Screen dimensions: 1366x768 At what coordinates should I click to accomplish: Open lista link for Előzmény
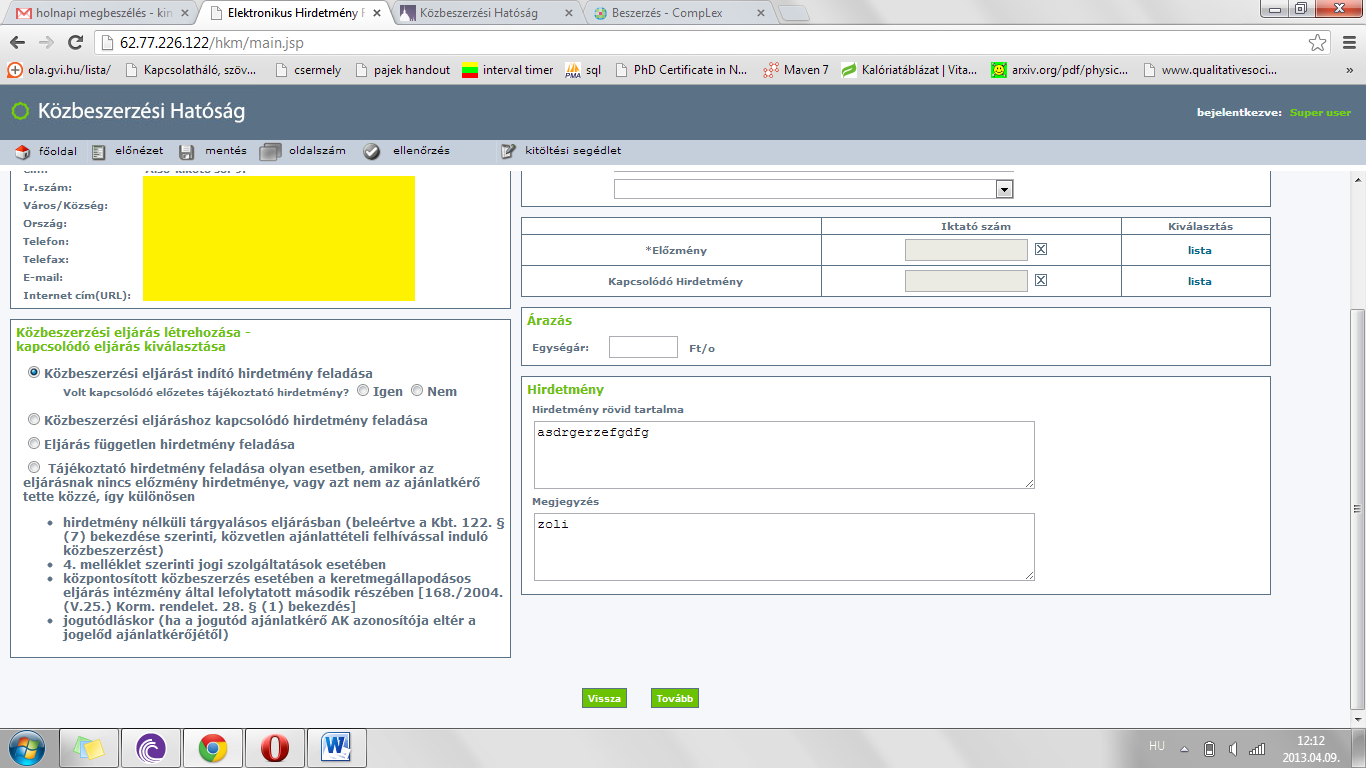tap(1199, 251)
